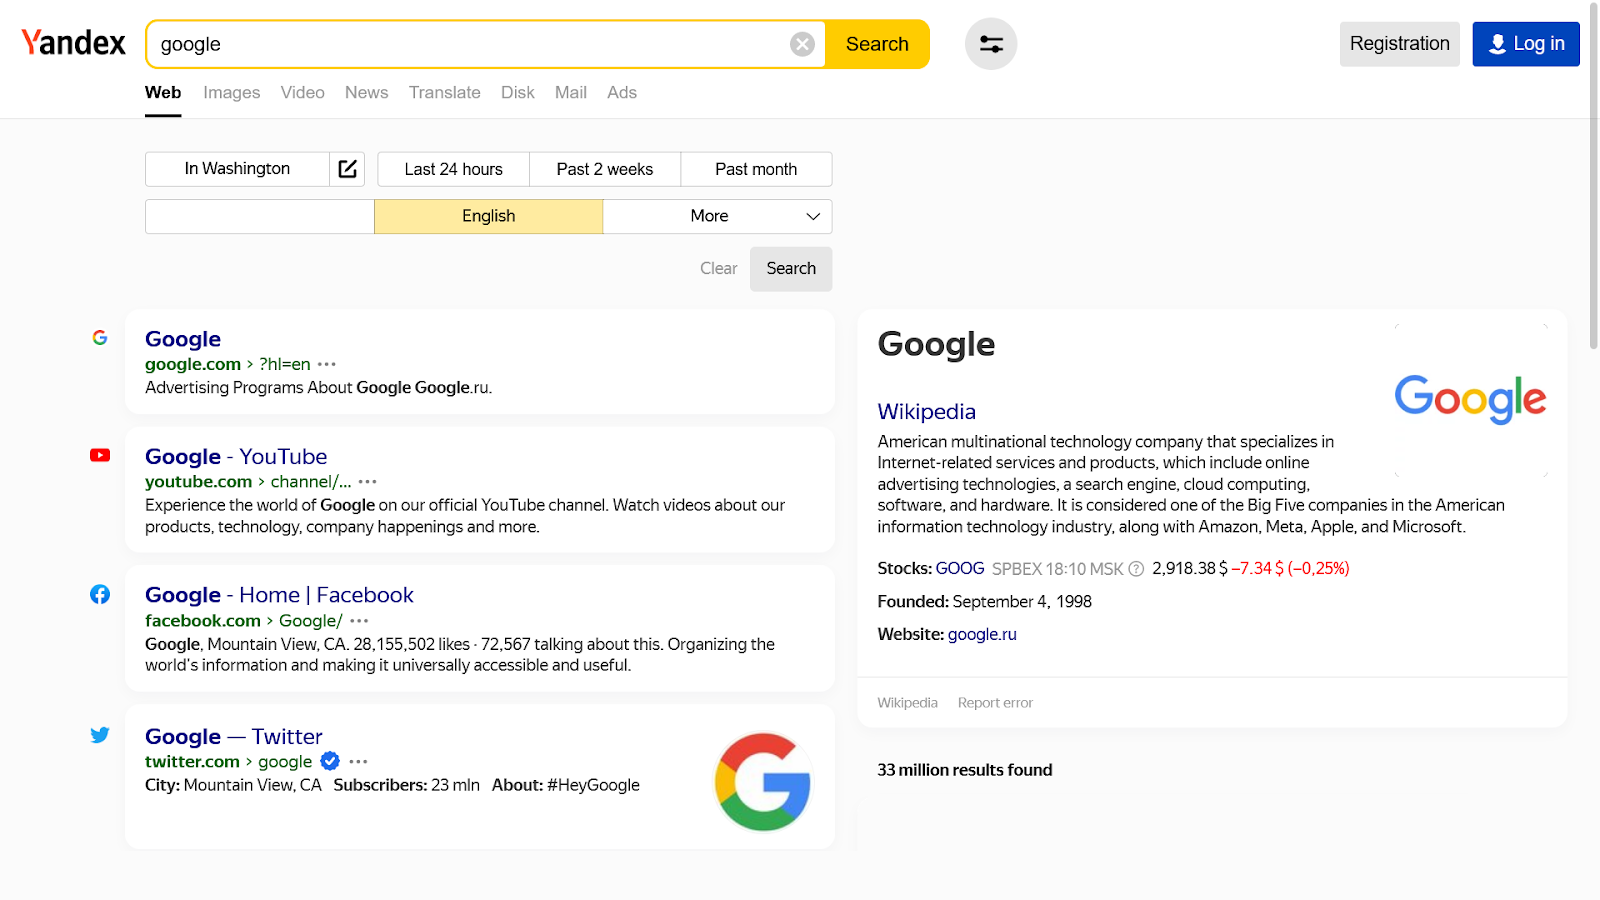Click the yellow Search button
This screenshot has width=1600, height=900.
(x=877, y=44)
